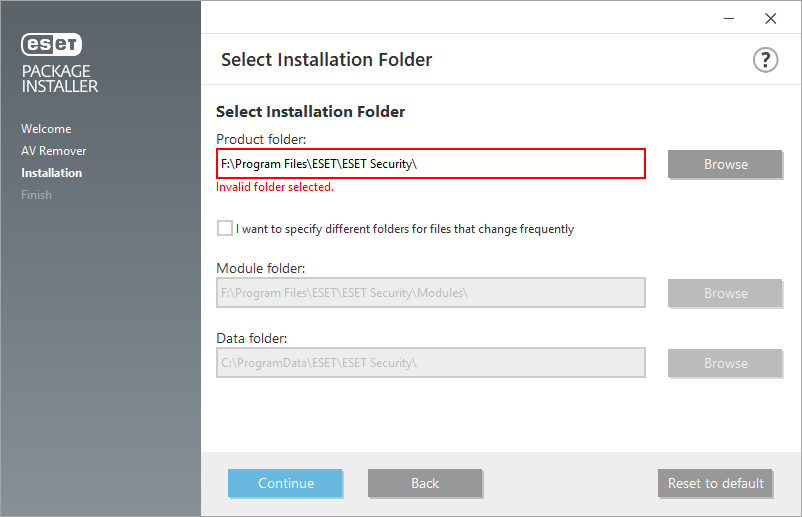Enable different folders for frequently changed files
This screenshot has width=802, height=517.
[x=224, y=228]
